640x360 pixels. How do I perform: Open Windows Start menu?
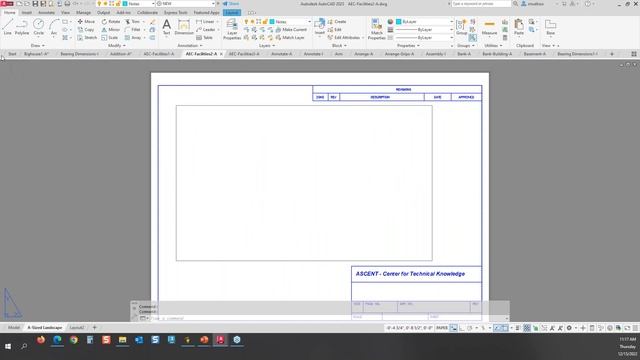point(8,347)
